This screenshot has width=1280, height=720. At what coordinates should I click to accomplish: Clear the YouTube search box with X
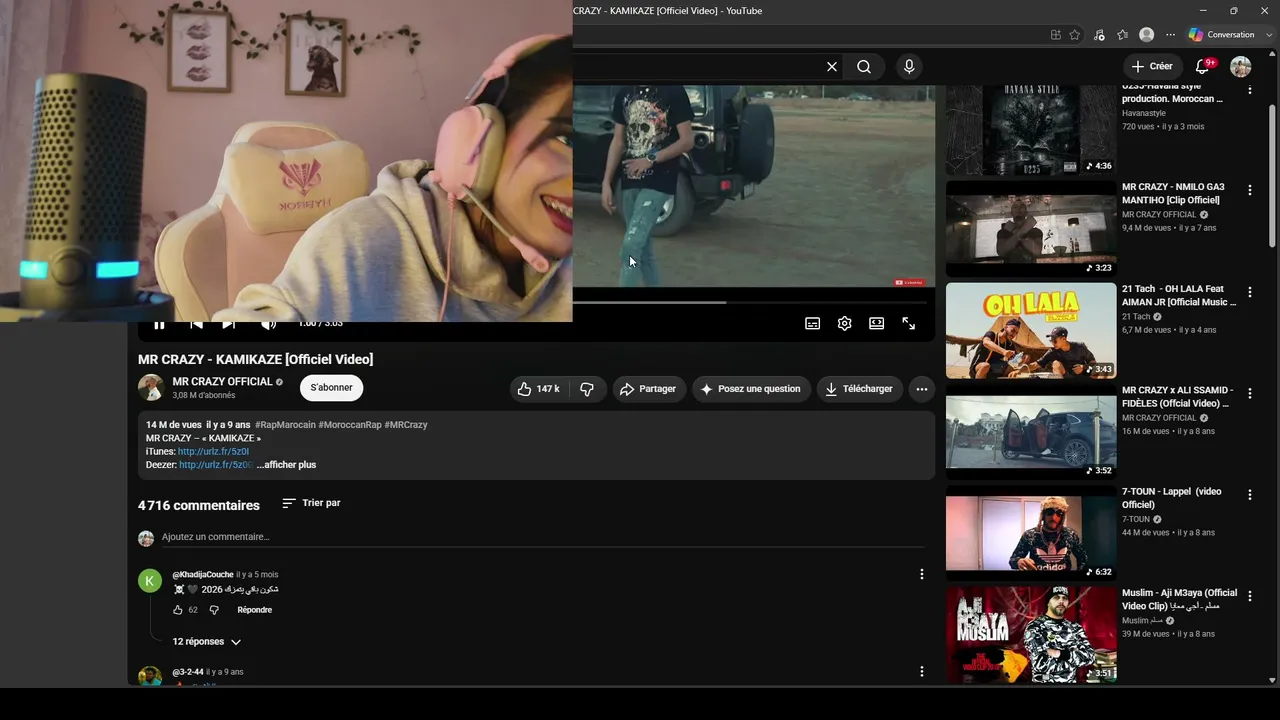point(831,67)
